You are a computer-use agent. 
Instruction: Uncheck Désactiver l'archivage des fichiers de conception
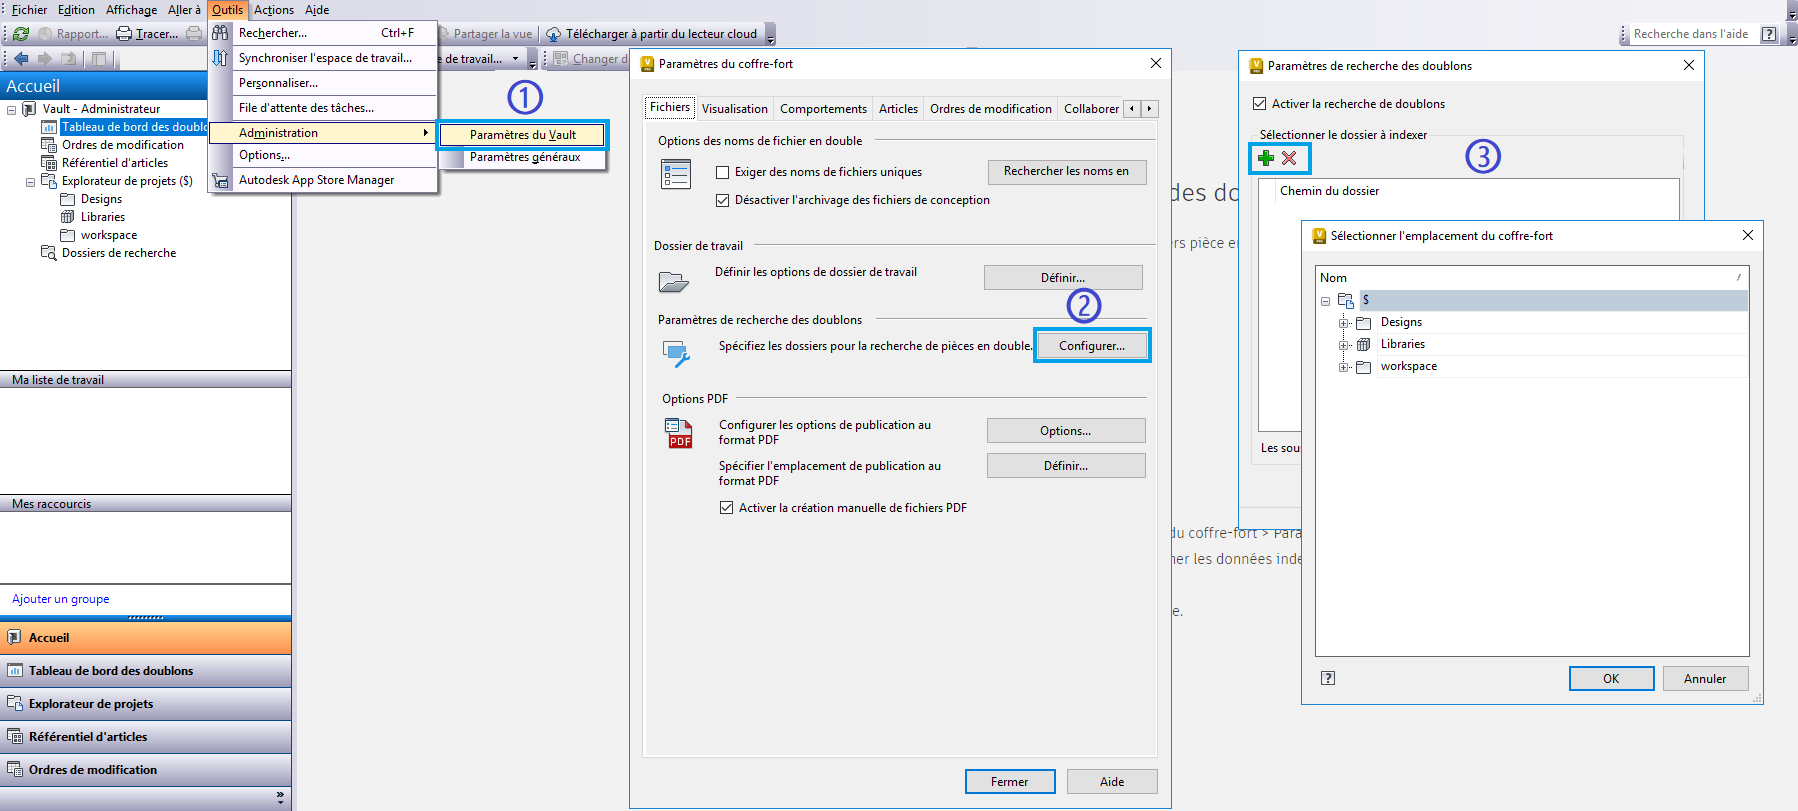[723, 200]
